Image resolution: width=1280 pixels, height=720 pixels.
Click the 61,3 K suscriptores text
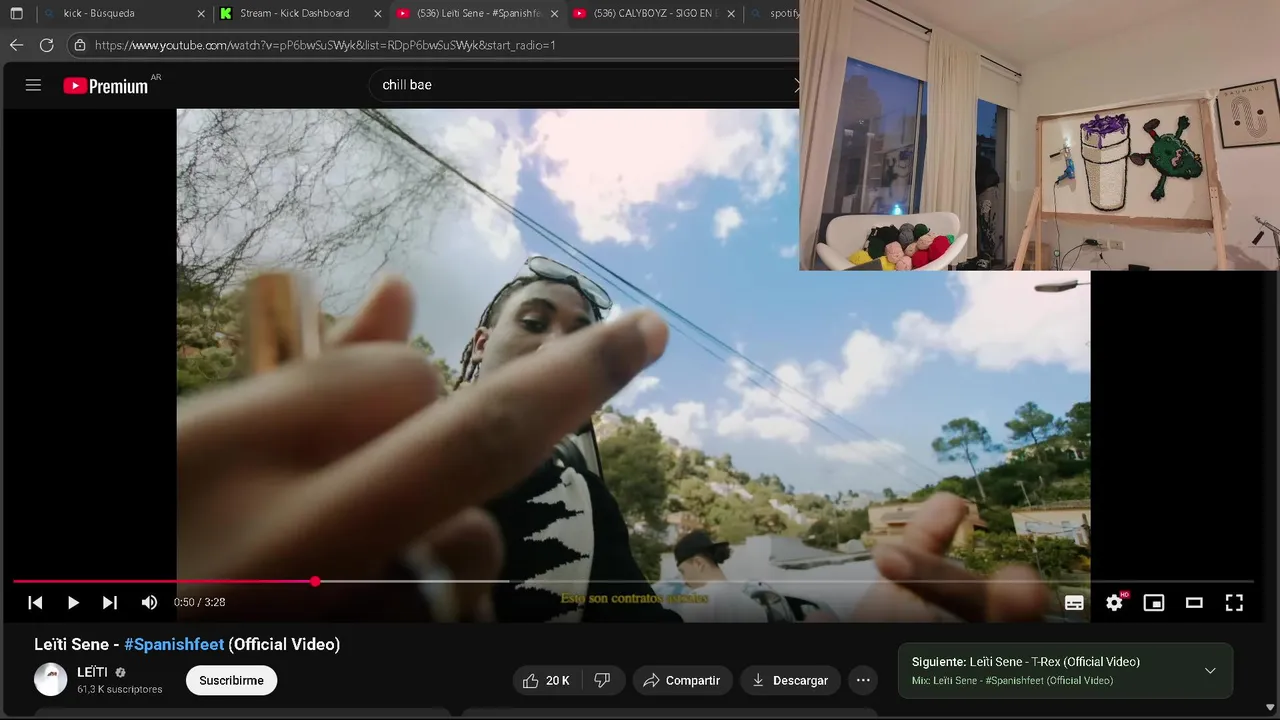point(119,689)
